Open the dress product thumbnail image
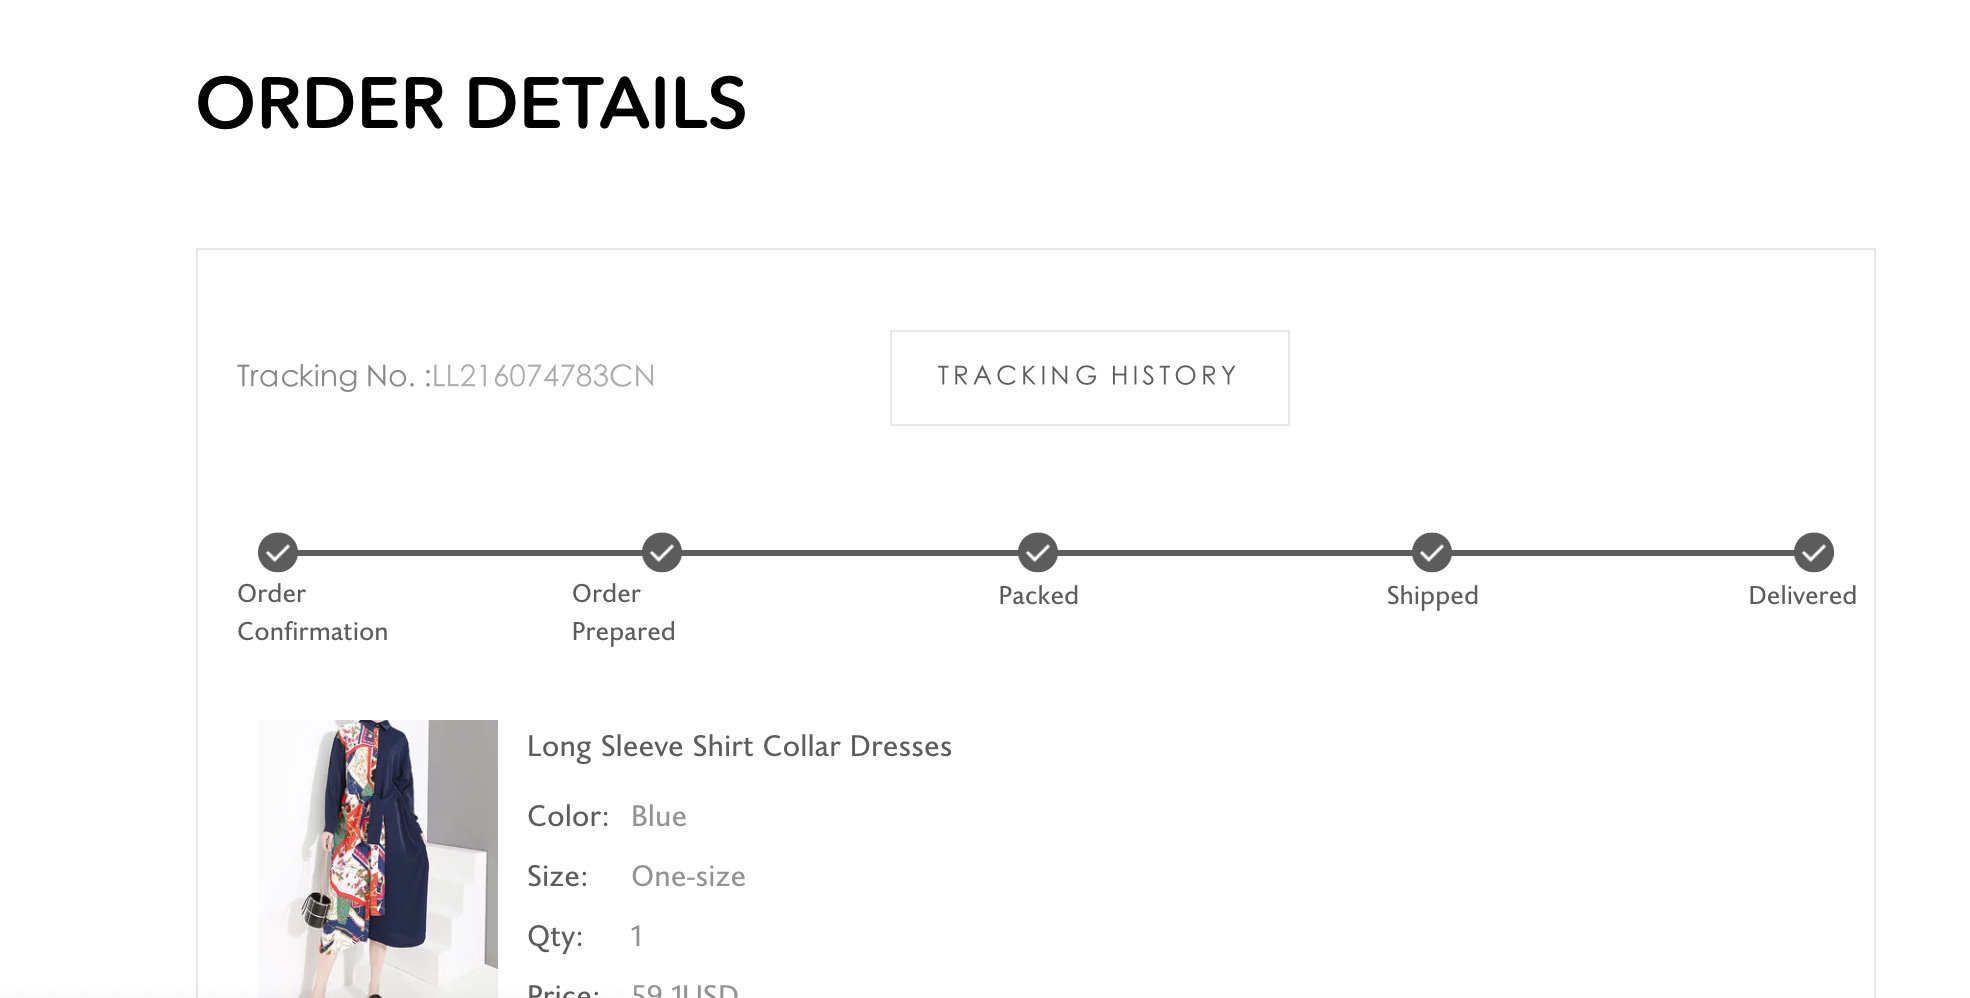 tap(377, 858)
